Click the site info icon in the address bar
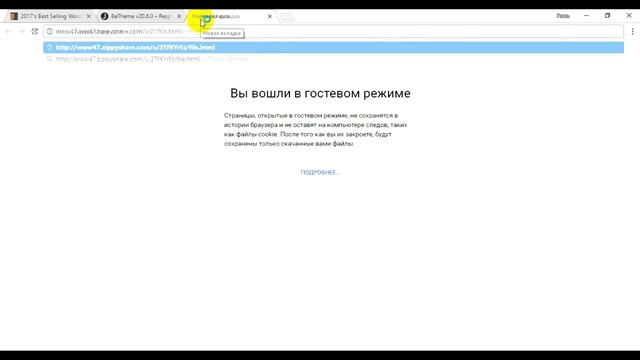Image resolution: width=640 pixels, height=360 pixels. point(50,31)
